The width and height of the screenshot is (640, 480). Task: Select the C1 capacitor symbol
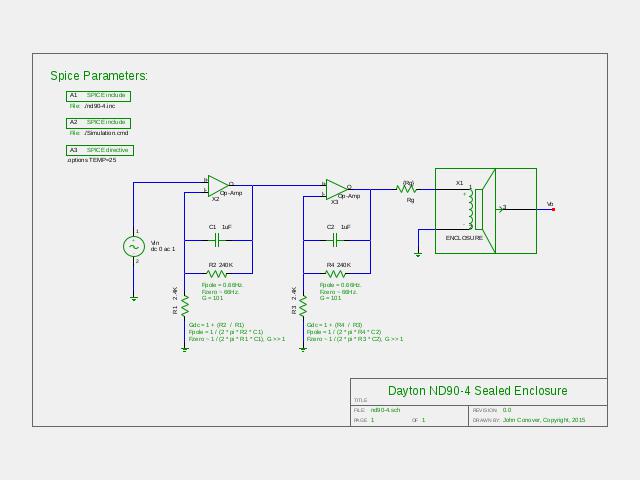pyautogui.click(x=217, y=240)
